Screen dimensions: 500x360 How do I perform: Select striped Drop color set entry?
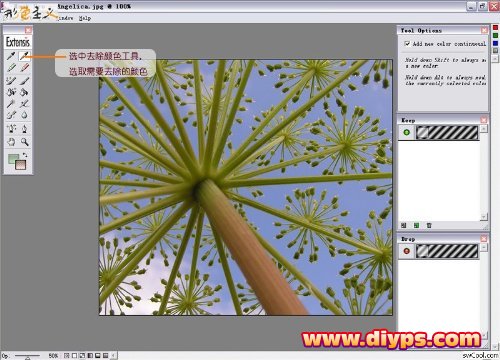pyautogui.click(x=447, y=251)
